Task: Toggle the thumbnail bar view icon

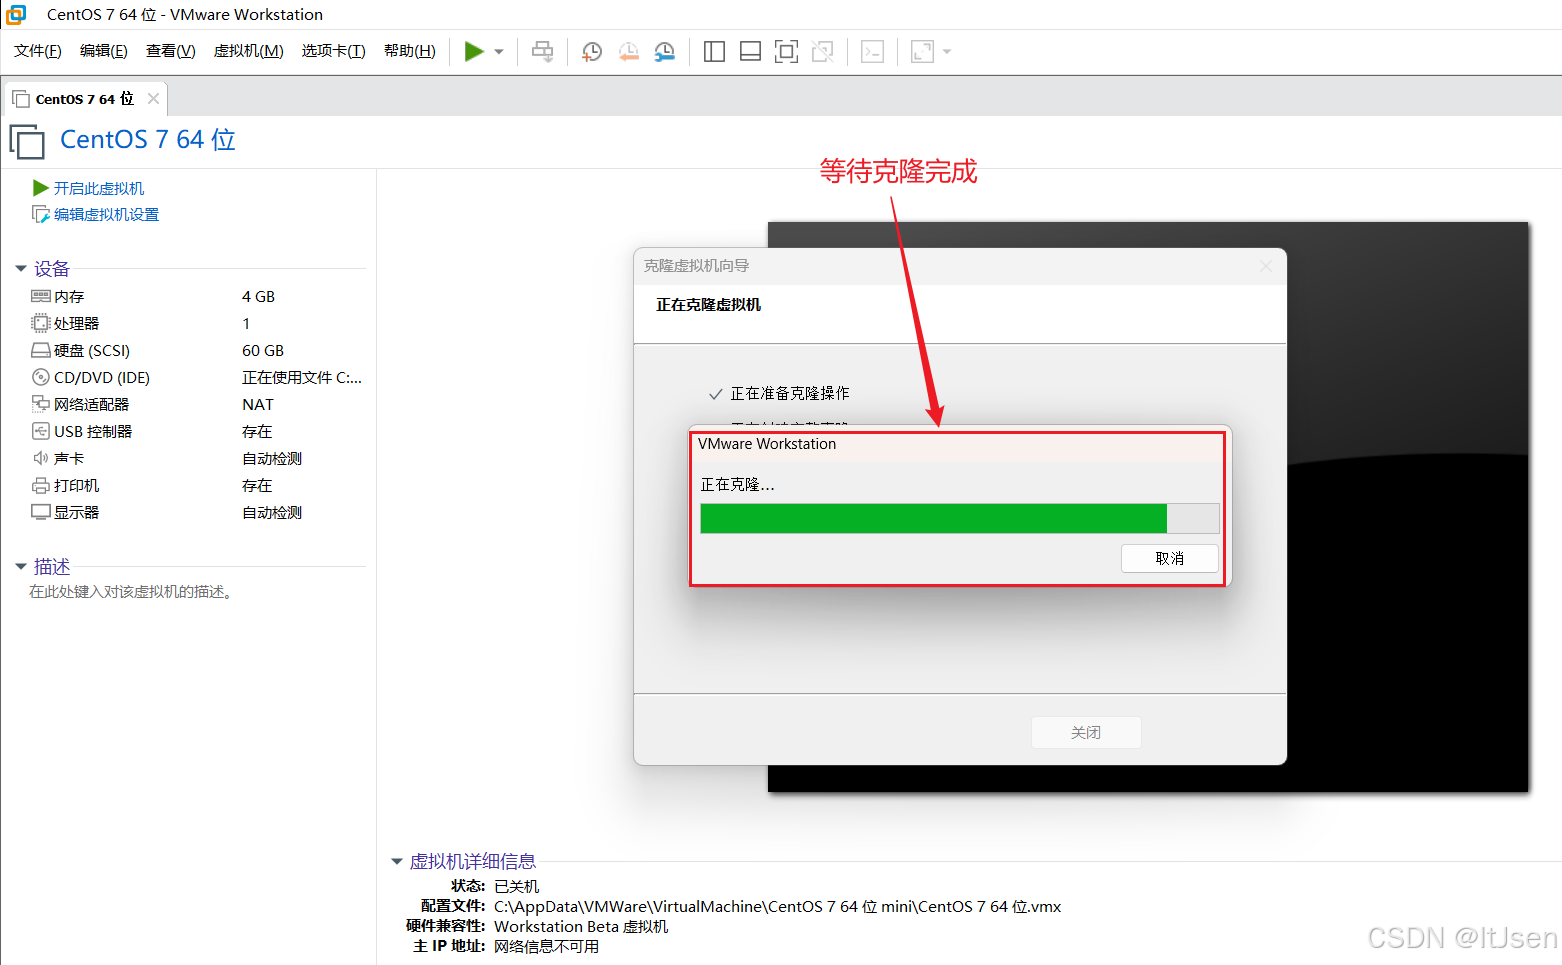Action: tap(750, 51)
